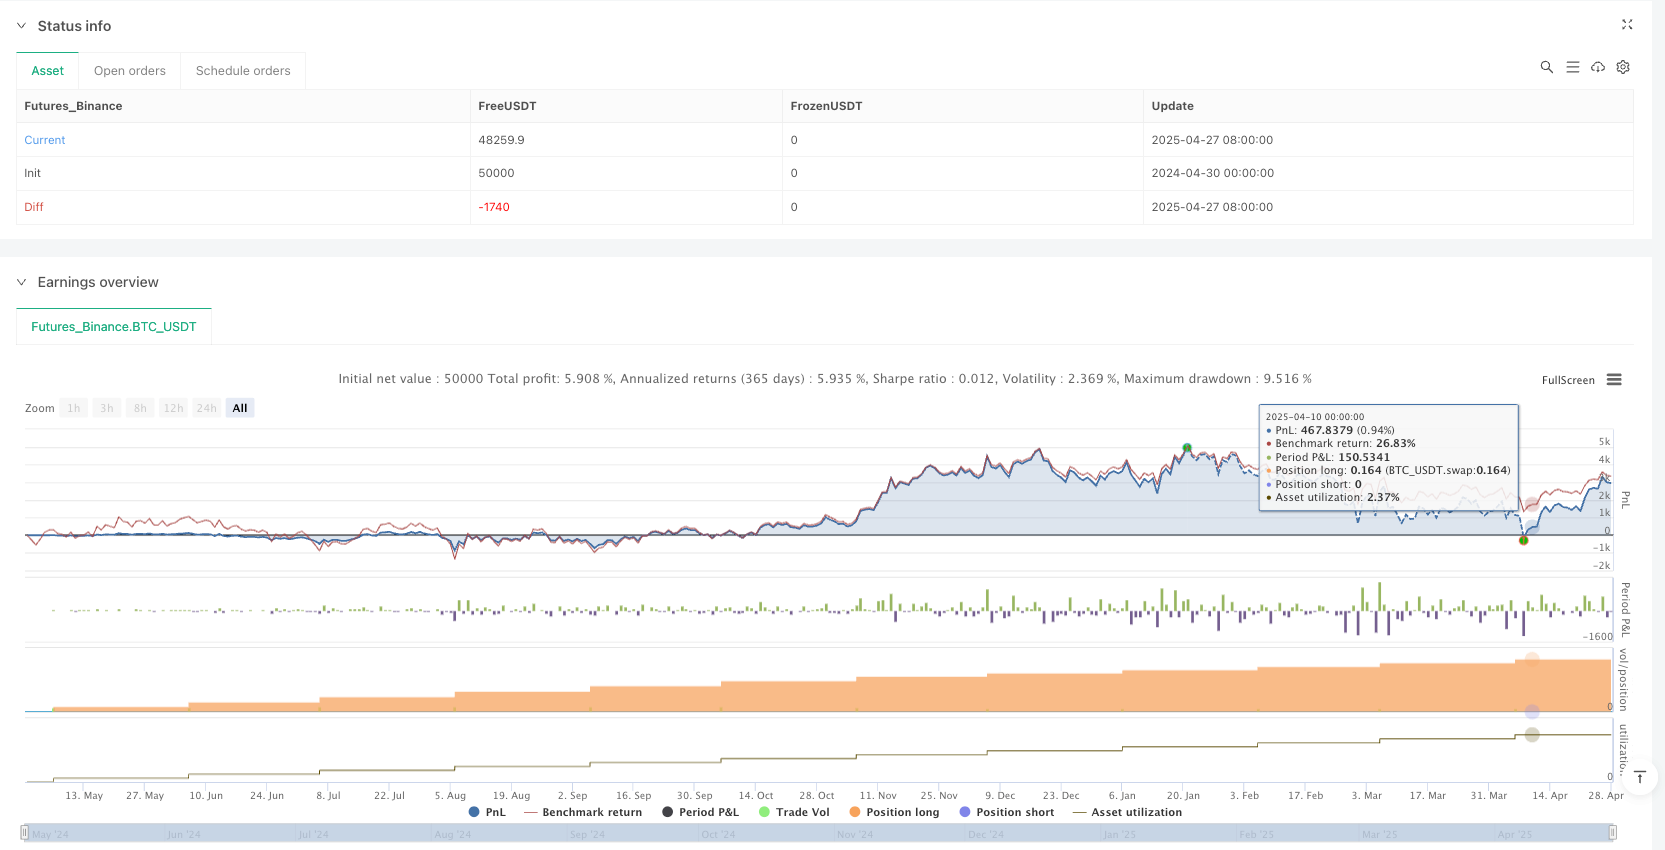Click the FullScreen button

click(x=1567, y=380)
